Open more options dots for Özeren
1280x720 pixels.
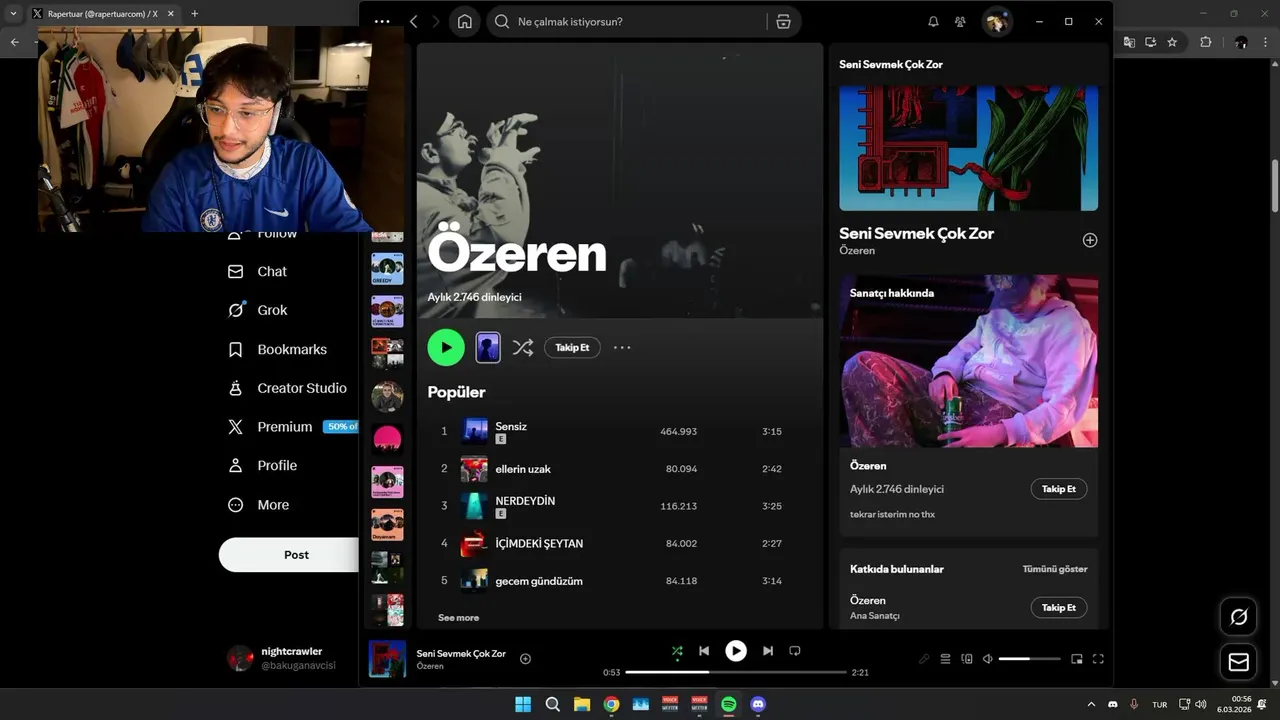[622, 348]
